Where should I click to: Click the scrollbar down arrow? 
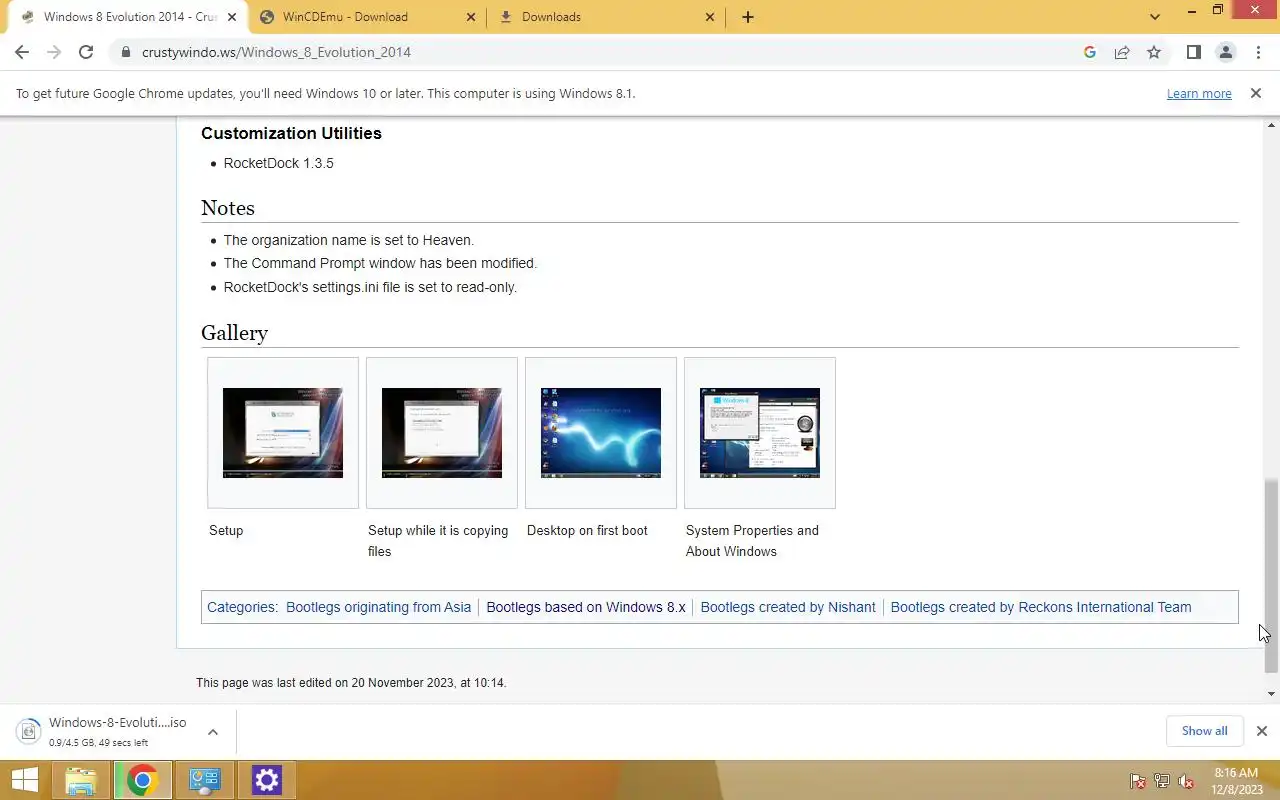click(1271, 694)
